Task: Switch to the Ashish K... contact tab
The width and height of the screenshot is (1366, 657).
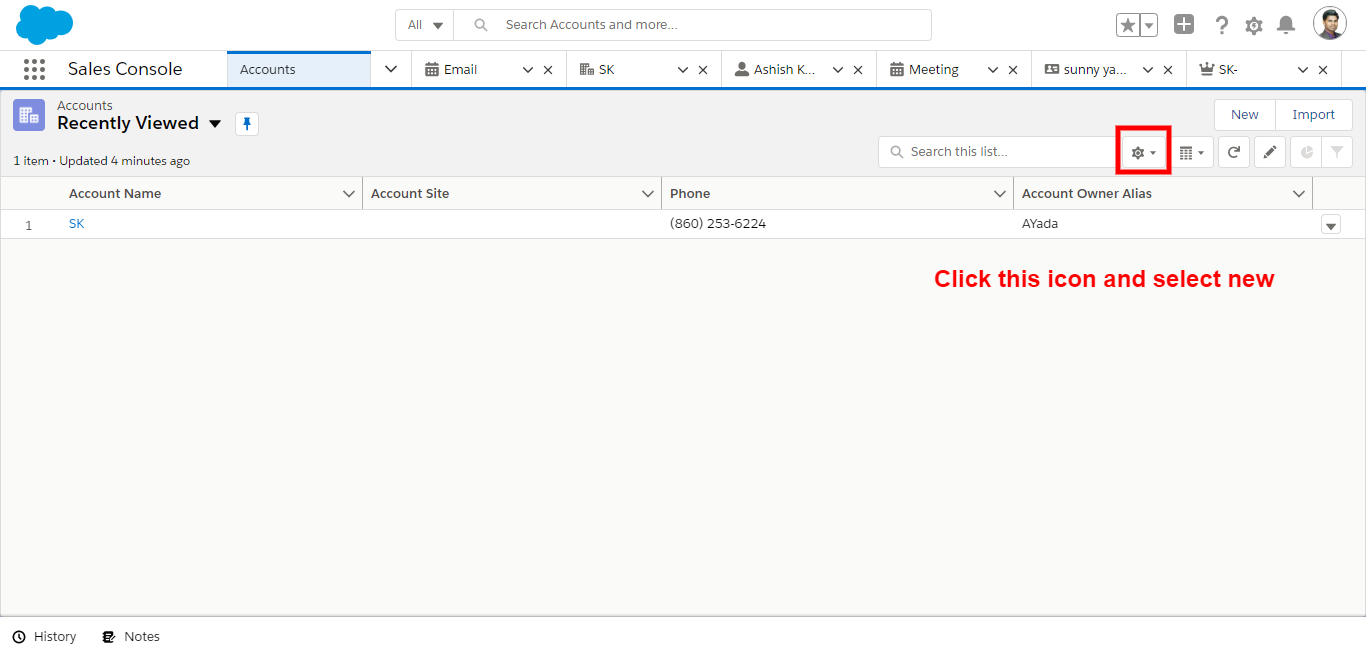Action: (775, 69)
